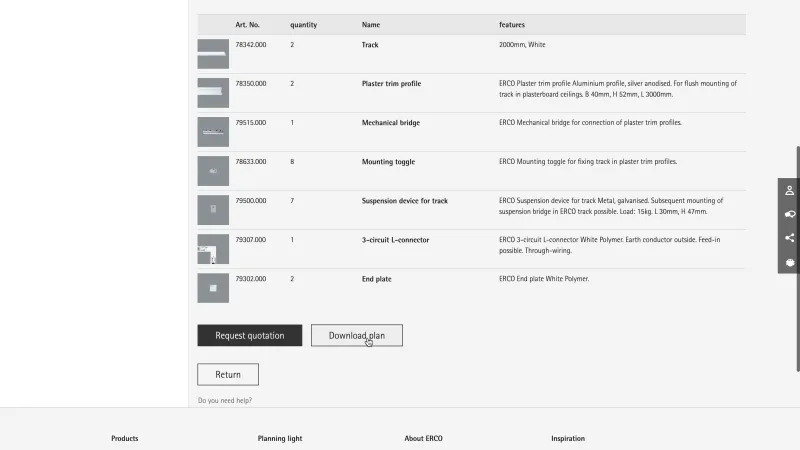Click the Mounting toggle thumbnail image
Viewport: 800px width, 450px height.
pyautogui.click(x=213, y=171)
